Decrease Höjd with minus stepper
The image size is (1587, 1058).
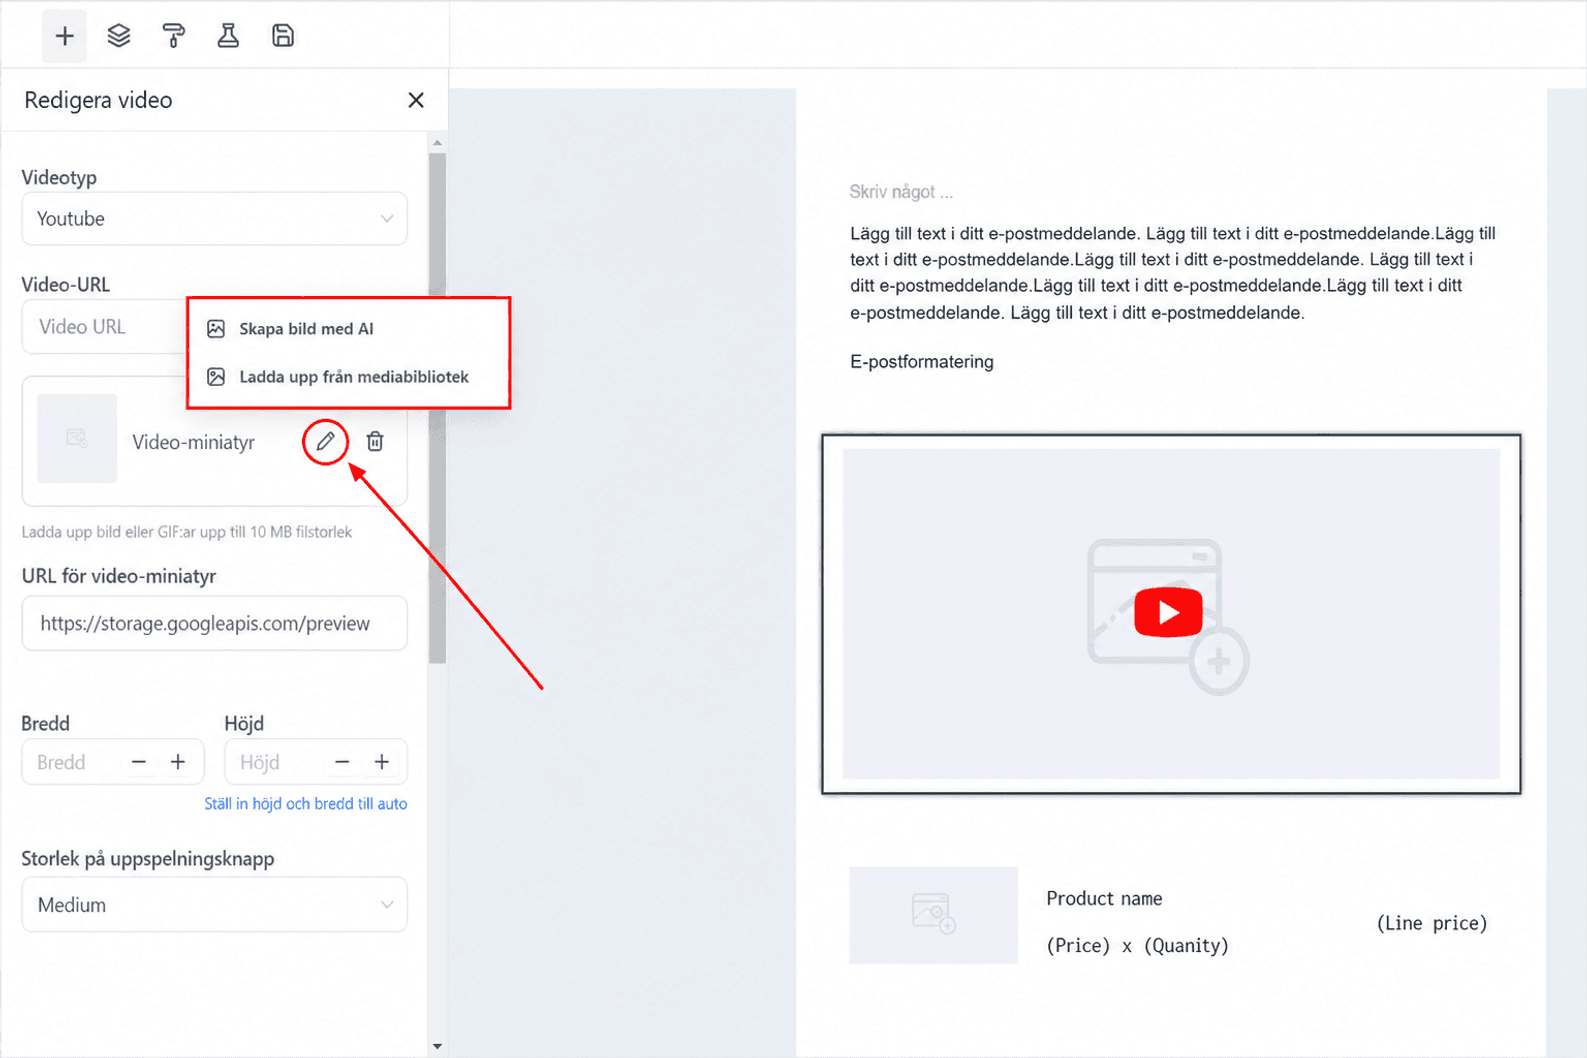(x=342, y=762)
